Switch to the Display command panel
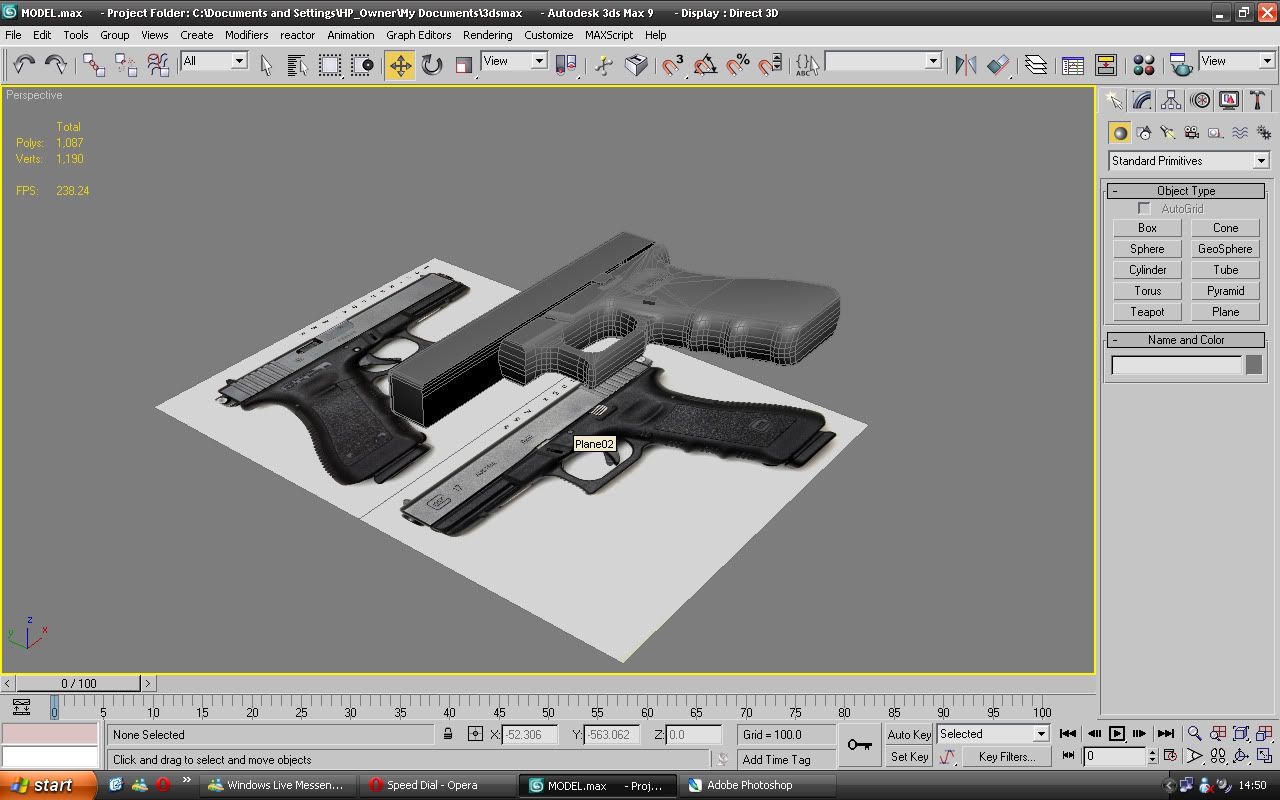1280x800 pixels. pos(1229,100)
